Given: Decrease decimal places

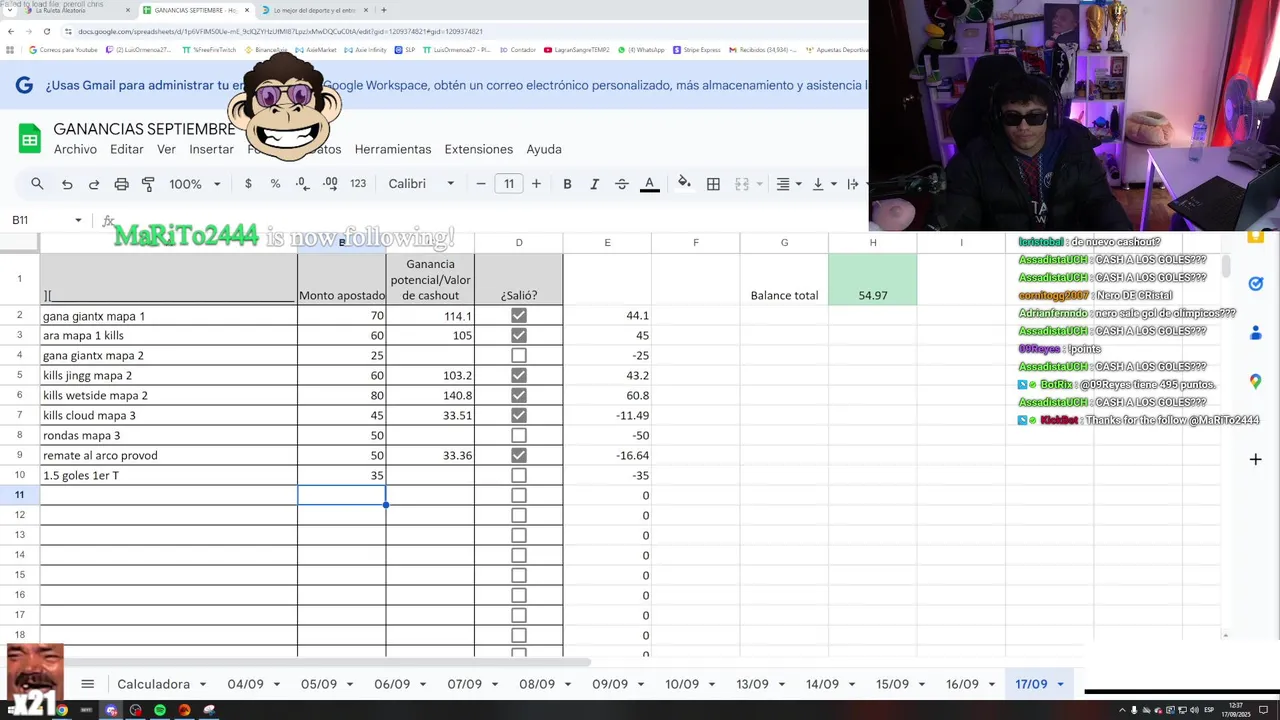Looking at the screenshot, I should [x=302, y=184].
